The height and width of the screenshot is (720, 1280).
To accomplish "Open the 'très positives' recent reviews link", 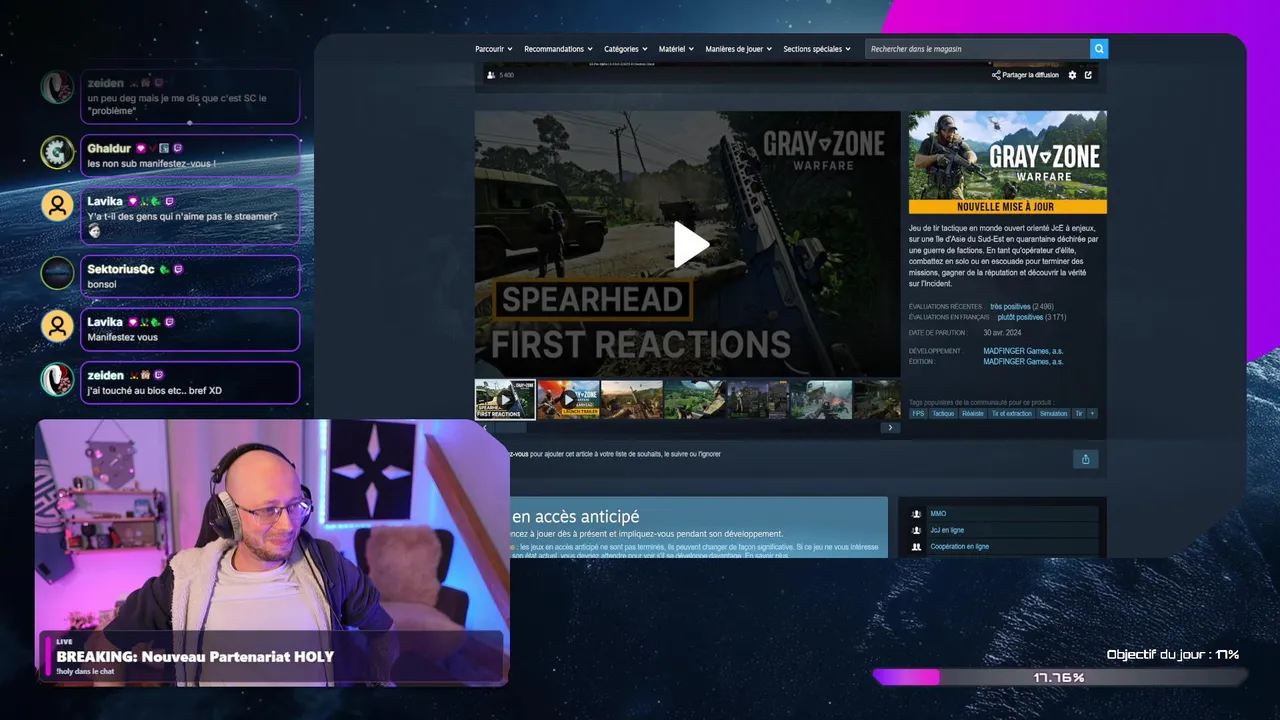I will coord(1008,307).
